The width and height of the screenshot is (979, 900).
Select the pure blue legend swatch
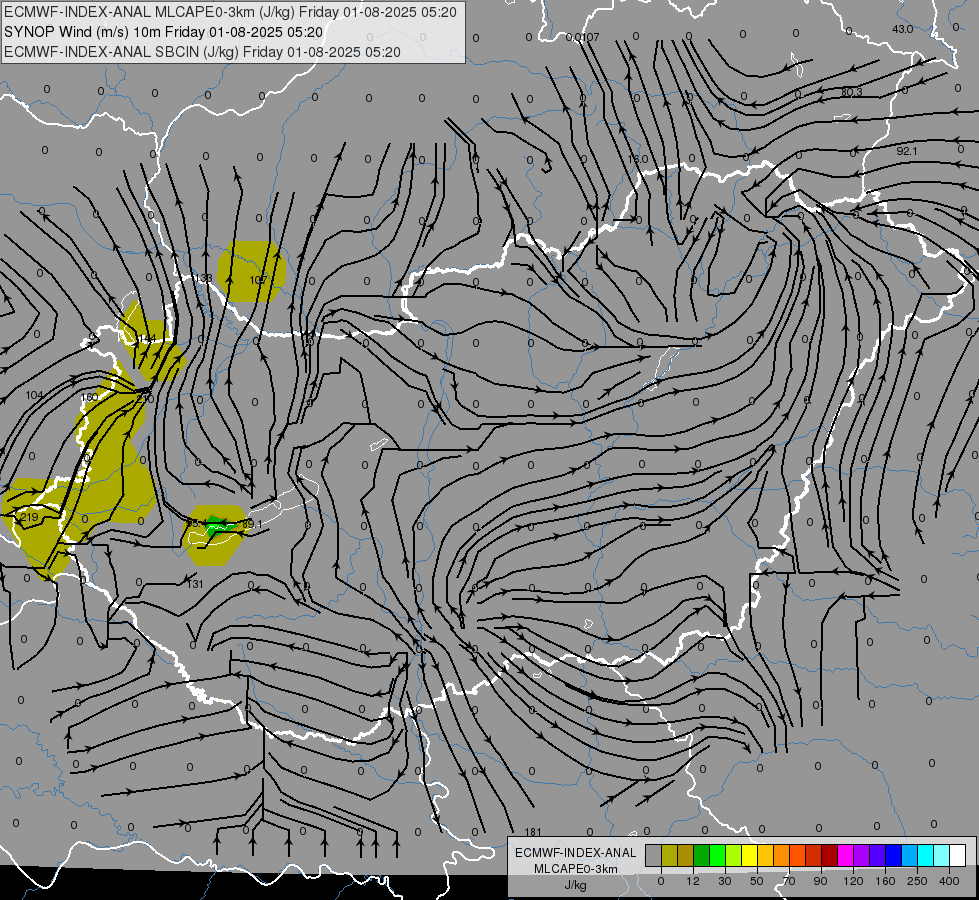click(x=893, y=856)
